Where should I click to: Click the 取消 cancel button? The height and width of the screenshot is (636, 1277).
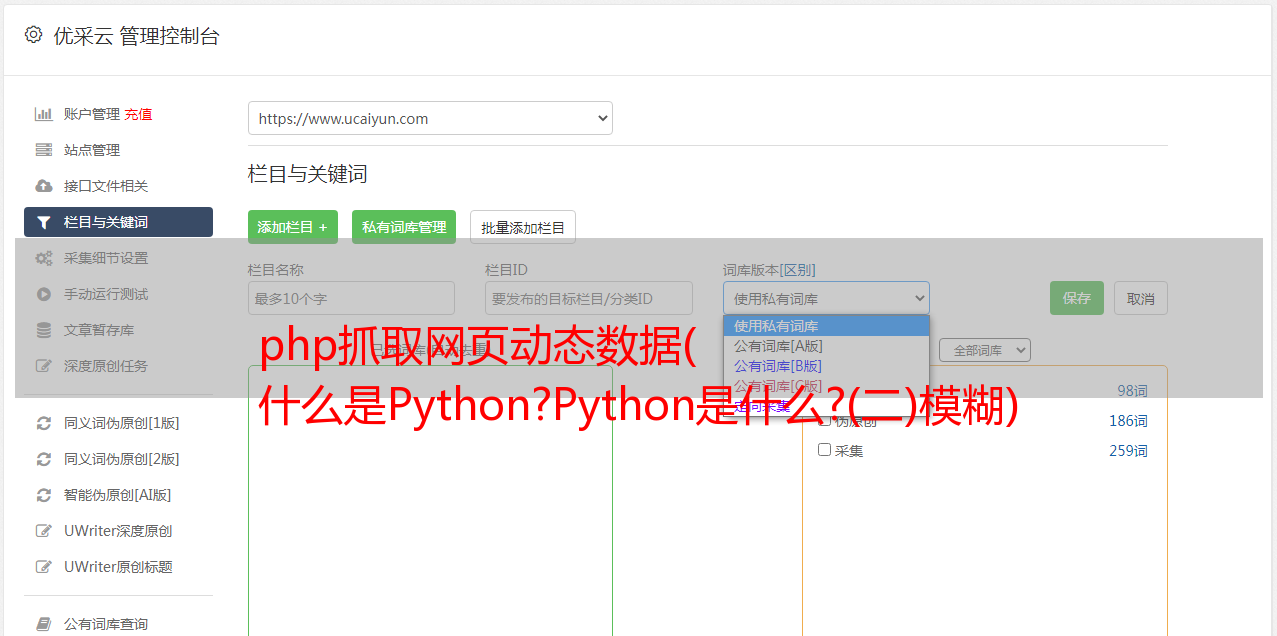coord(1141,298)
